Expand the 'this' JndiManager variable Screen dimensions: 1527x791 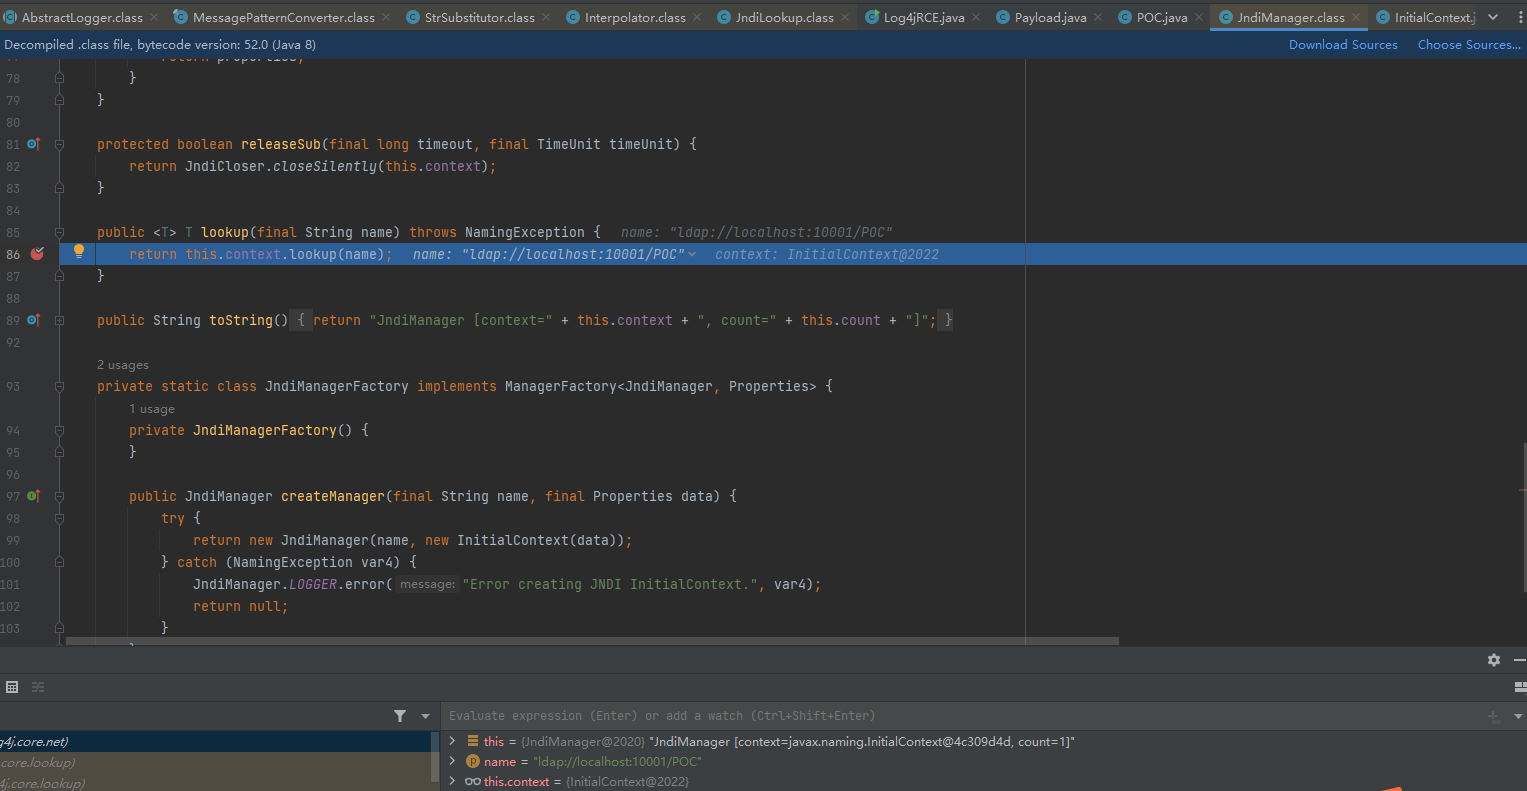click(453, 741)
